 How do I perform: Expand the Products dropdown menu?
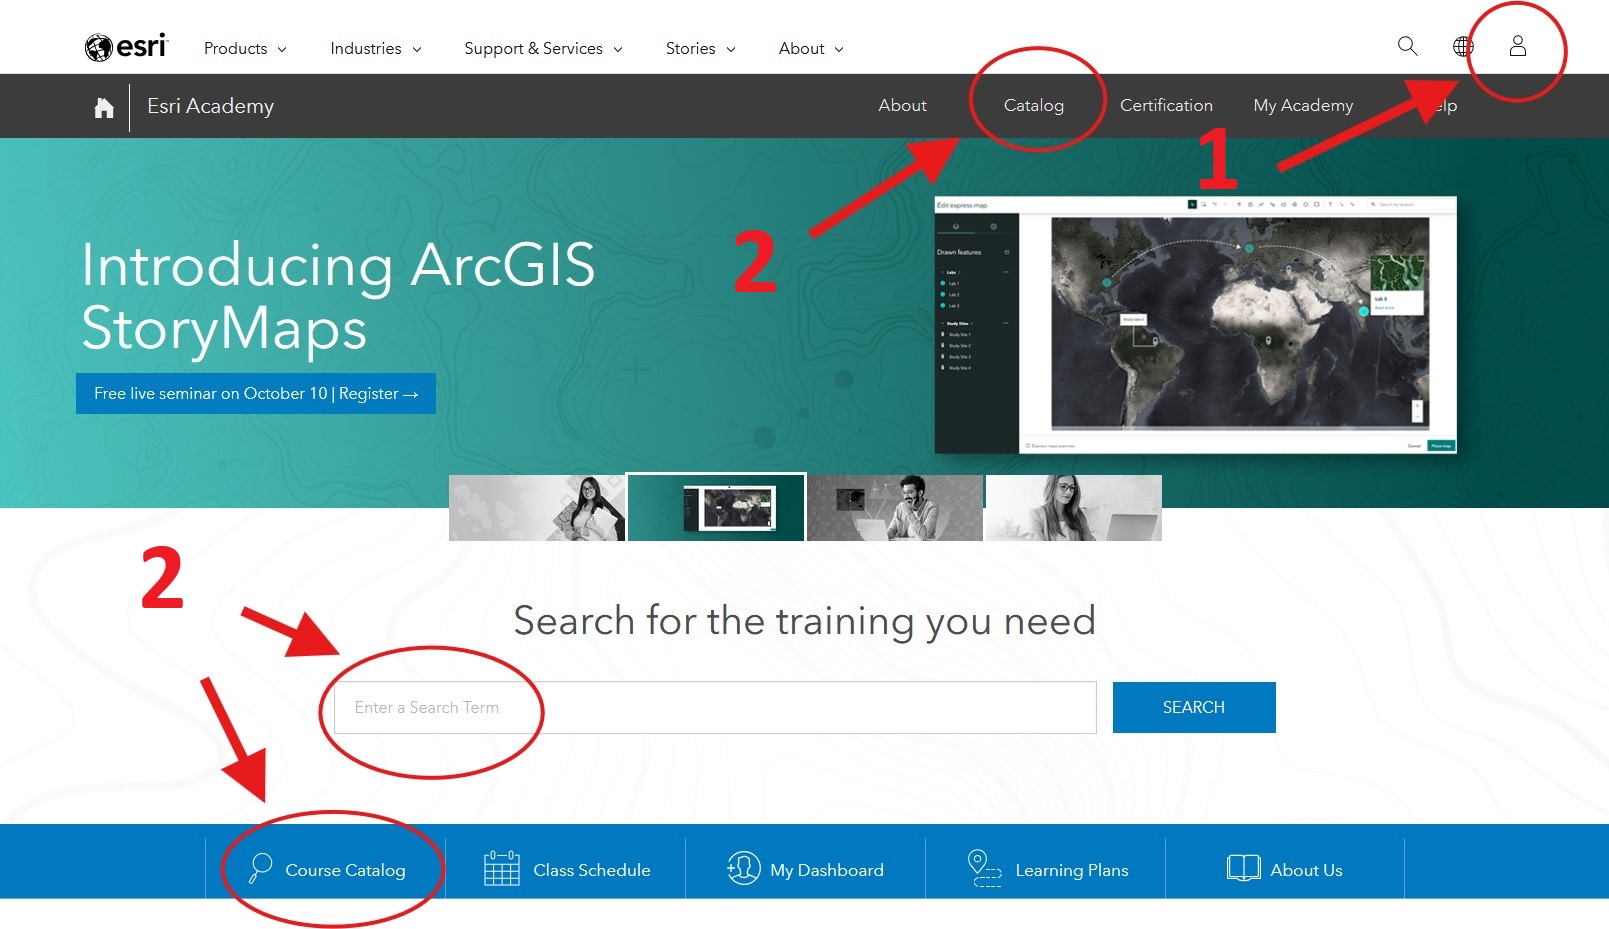pyautogui.click(x=245, y=48)
